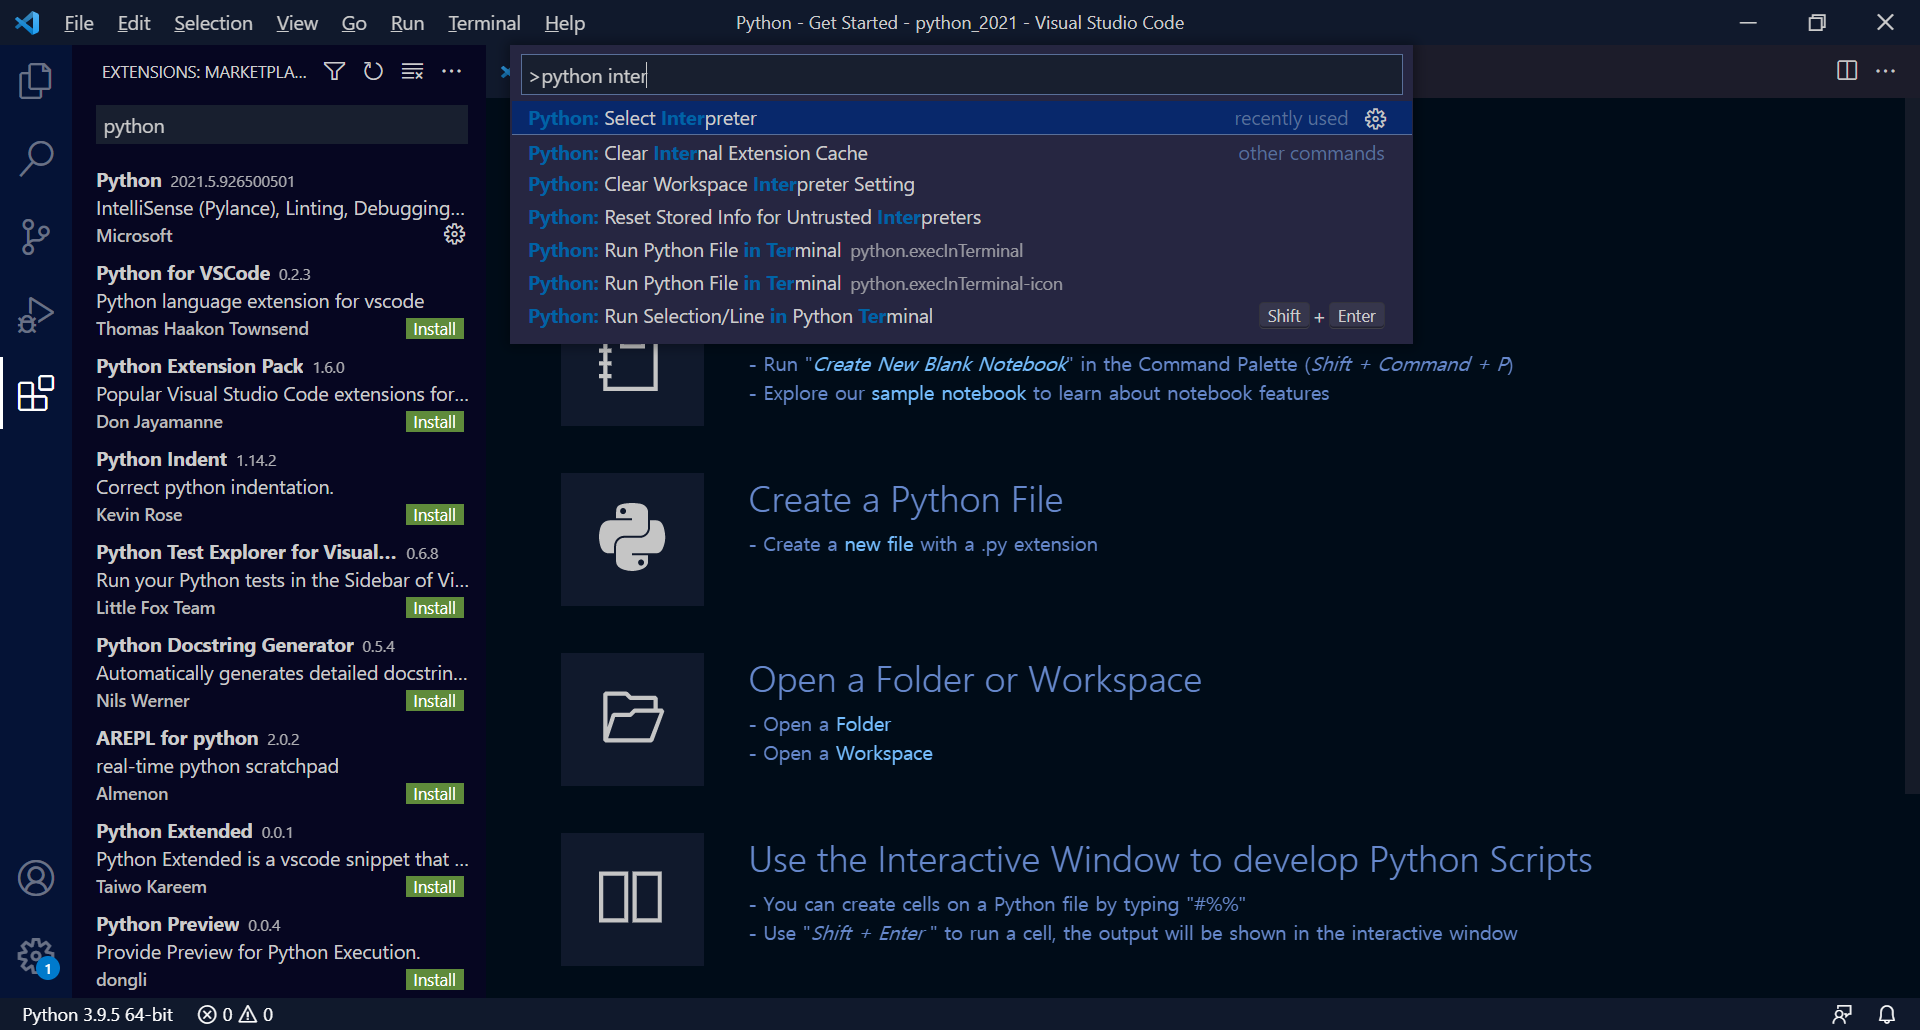Install Python Test Explorer extension

[x=435, y=608]
